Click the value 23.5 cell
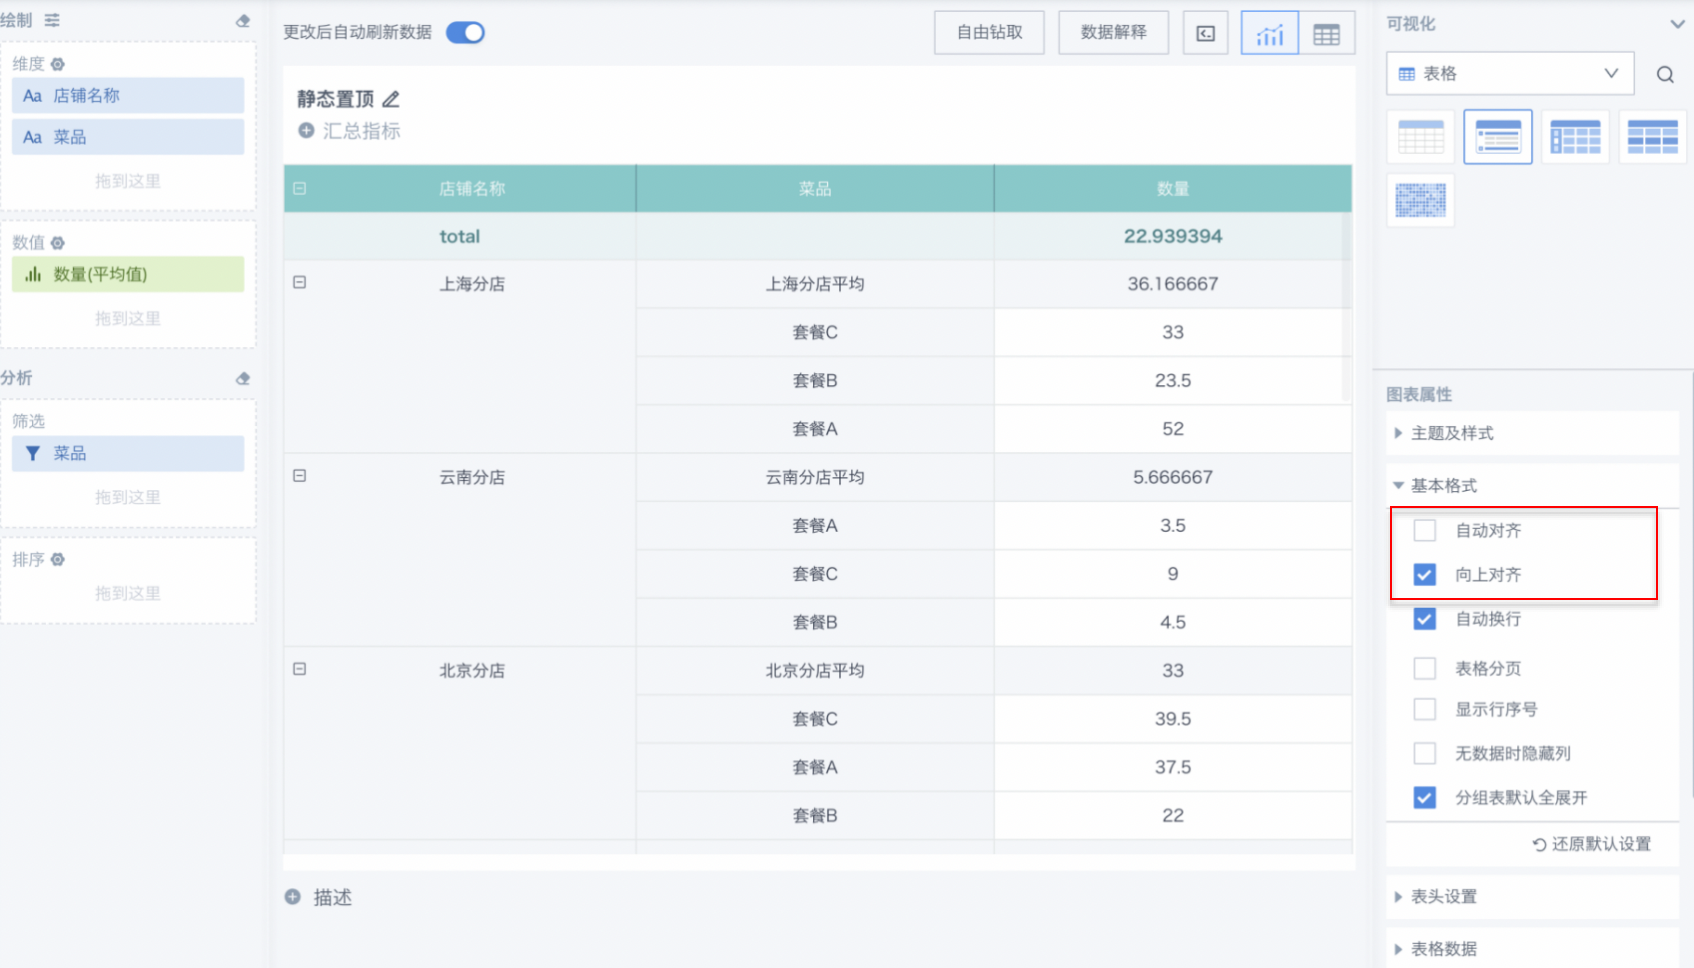1694x968 pixels. tap(1173, 380)
